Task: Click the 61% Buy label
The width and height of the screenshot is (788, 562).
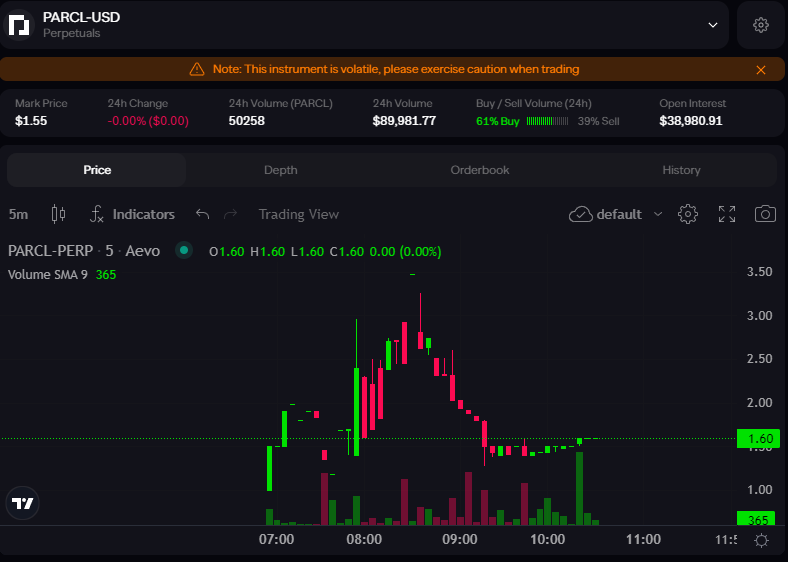Action: 498,121
